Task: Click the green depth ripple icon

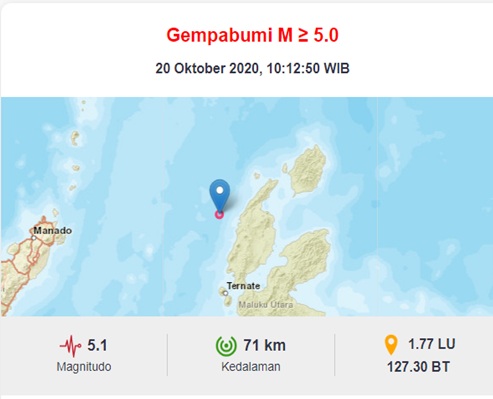Action: click(226, 345)
